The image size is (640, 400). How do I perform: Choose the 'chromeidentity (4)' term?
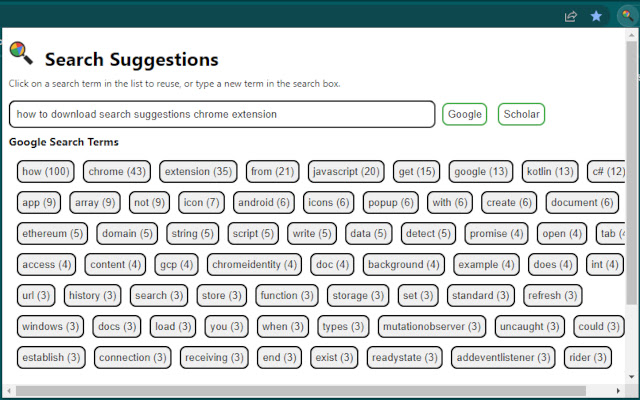(x=254, y=264)
